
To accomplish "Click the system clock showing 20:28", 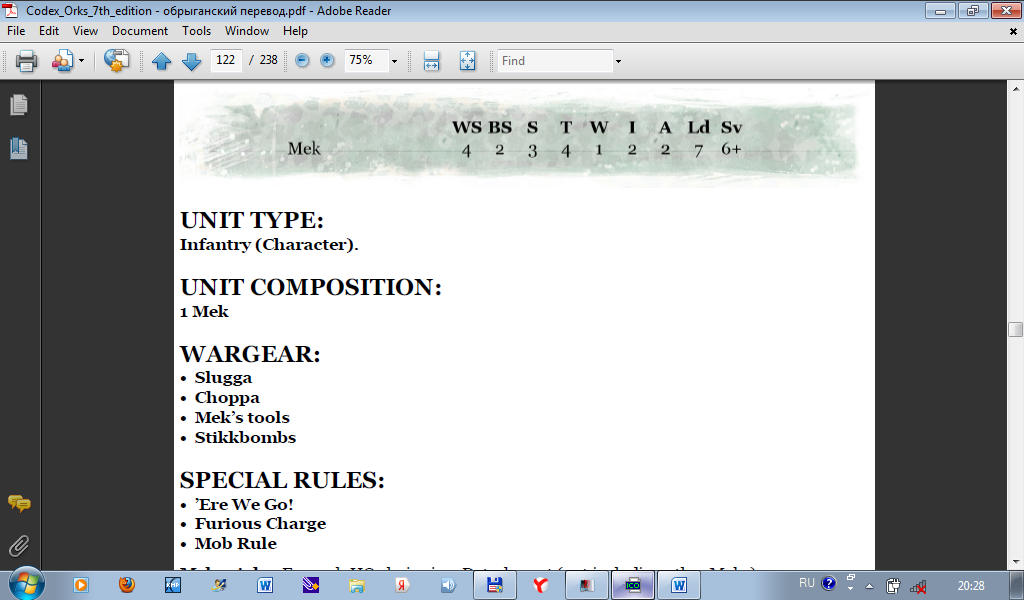I will (x=971, y=586).
